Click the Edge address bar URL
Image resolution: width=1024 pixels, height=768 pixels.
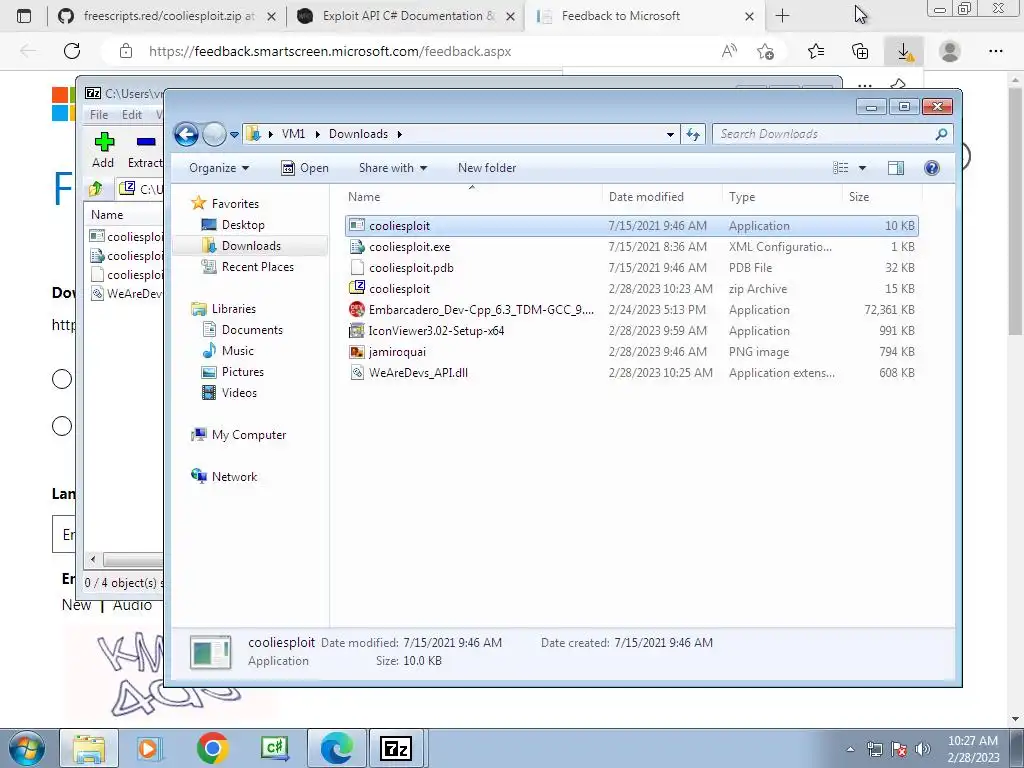[x=330, y=51]
